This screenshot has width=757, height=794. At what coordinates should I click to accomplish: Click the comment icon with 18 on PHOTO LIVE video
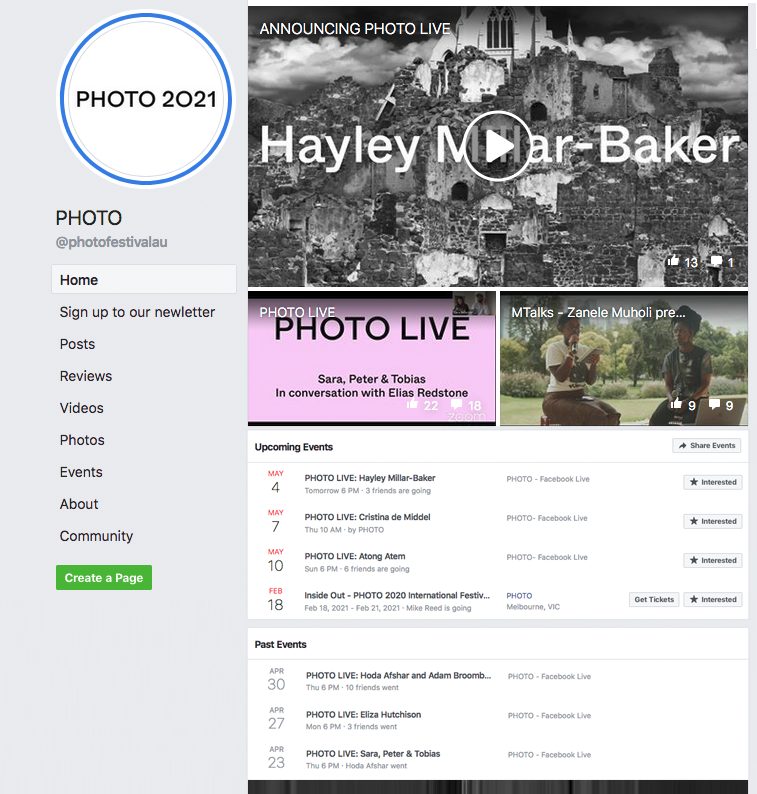click(x=456, y=404)
